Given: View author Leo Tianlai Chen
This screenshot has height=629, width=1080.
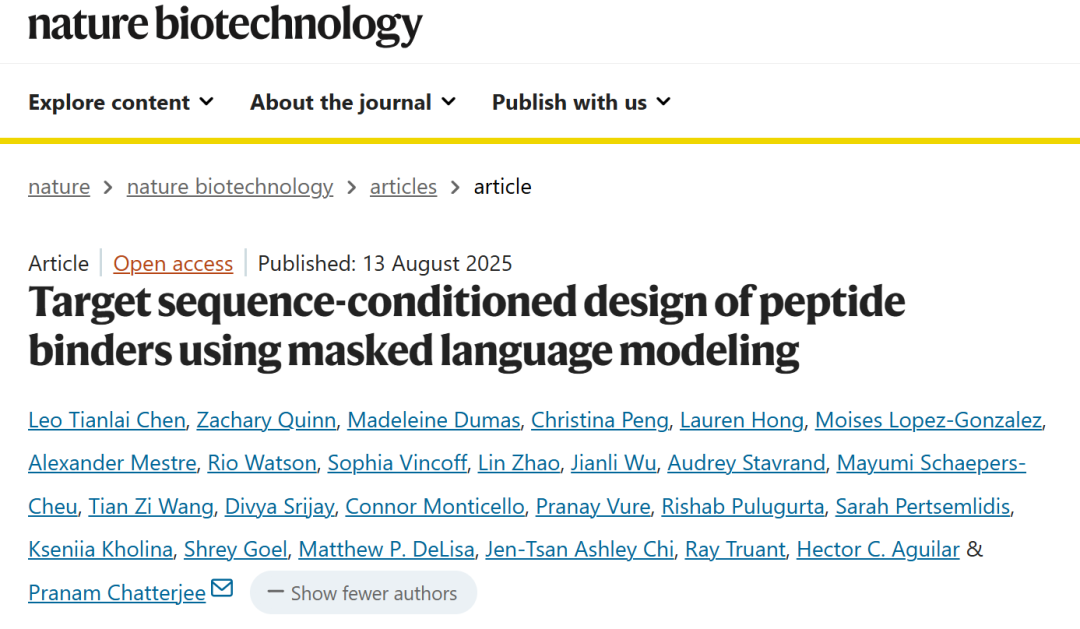Looking at the screenshot, I should pos(107,420).
